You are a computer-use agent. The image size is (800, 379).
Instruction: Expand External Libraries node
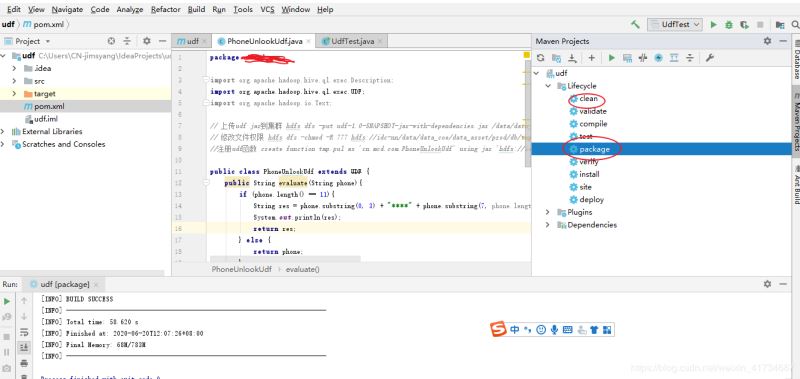3,132
